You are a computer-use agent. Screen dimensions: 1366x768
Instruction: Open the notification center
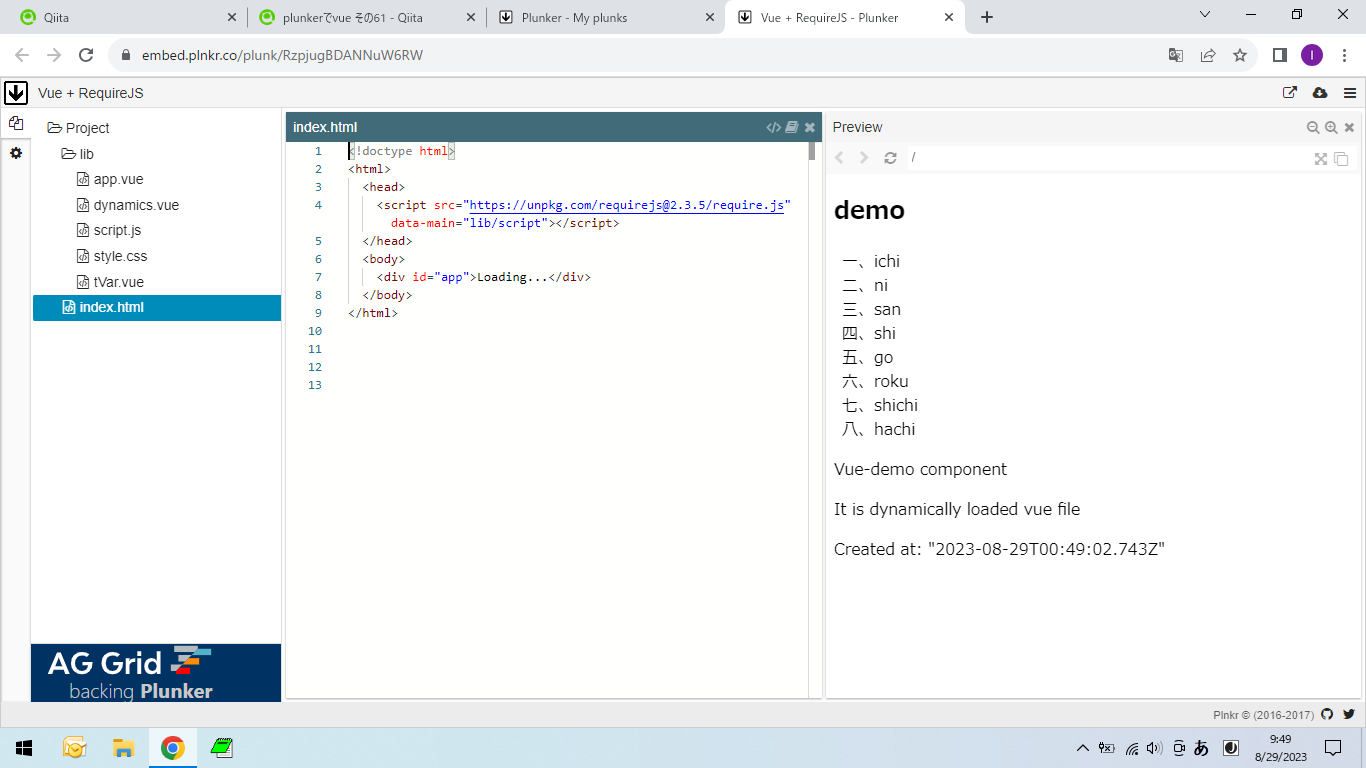(x=1333, y=748)
